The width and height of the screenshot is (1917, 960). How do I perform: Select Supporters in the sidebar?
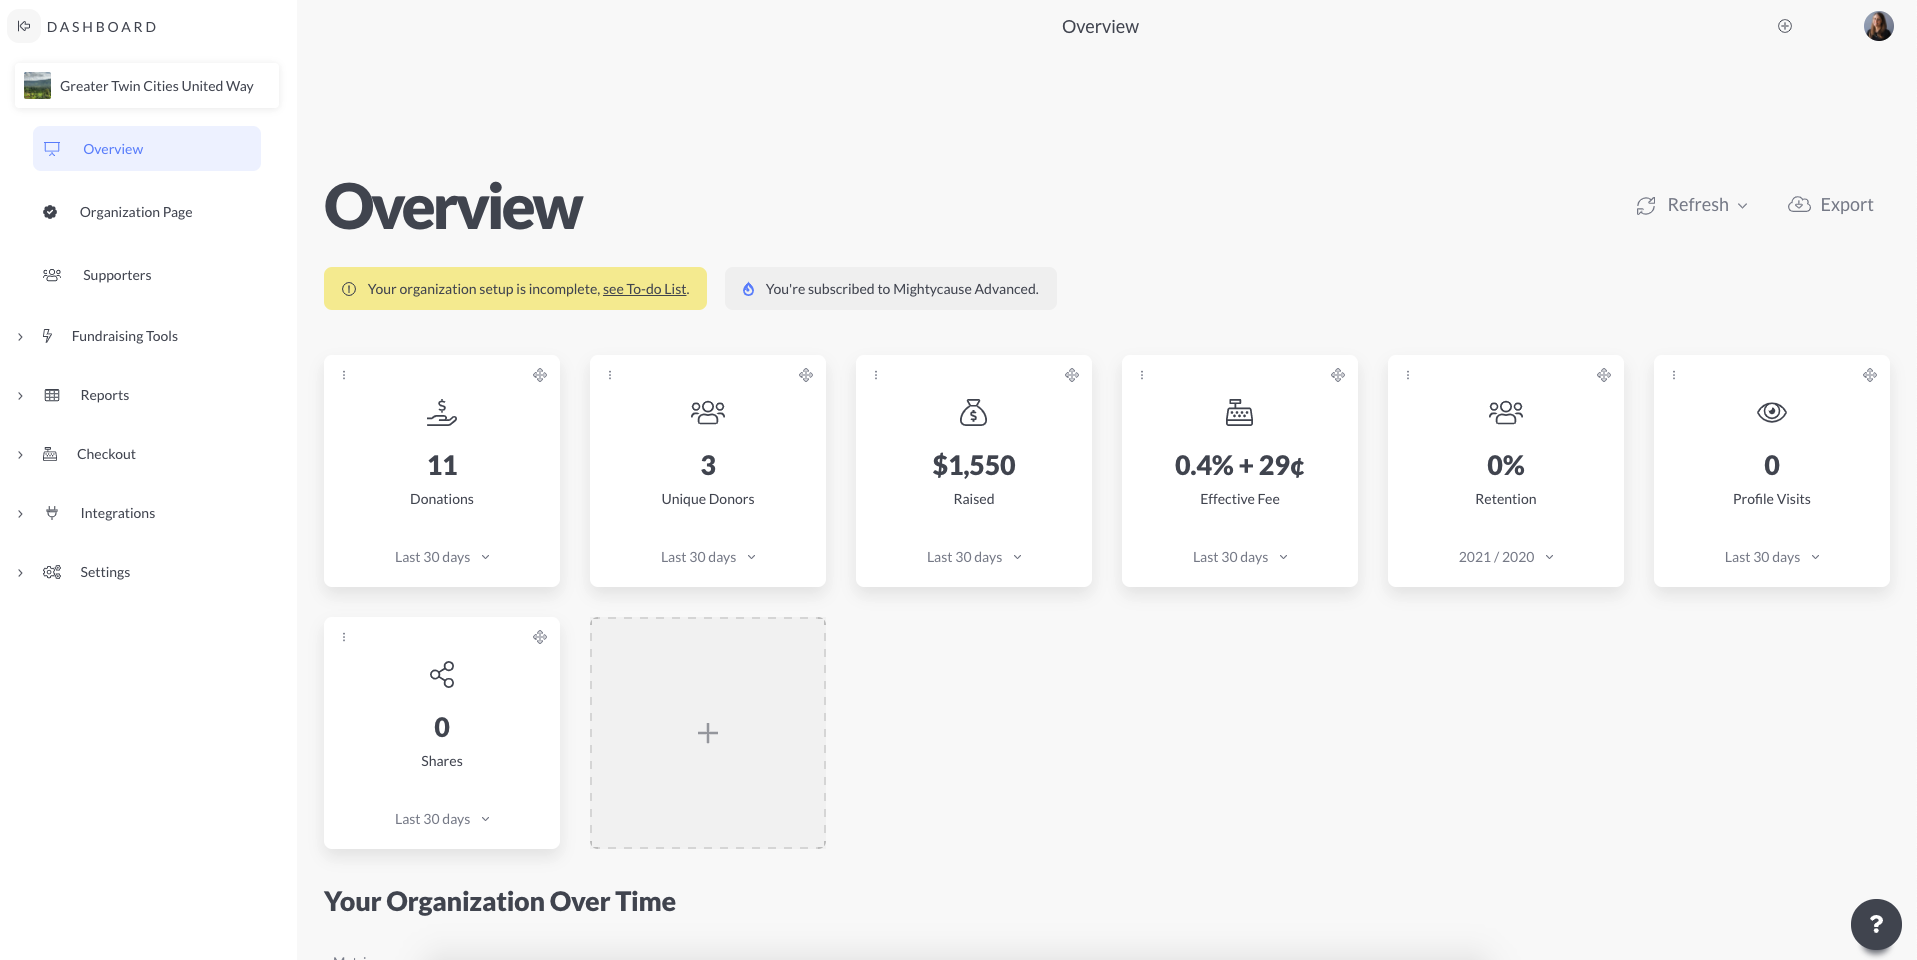pos(117,275)
